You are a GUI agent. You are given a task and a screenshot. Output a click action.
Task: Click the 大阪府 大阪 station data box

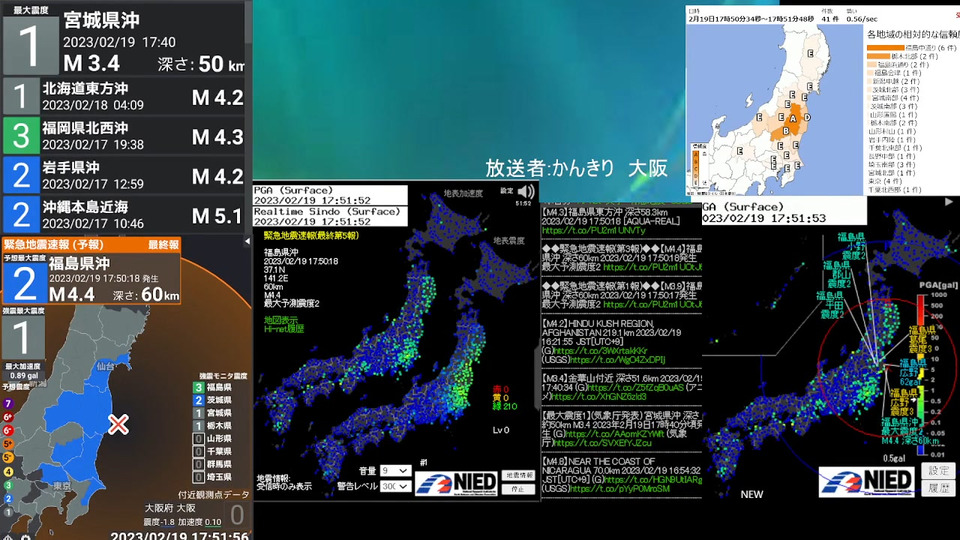195,514
